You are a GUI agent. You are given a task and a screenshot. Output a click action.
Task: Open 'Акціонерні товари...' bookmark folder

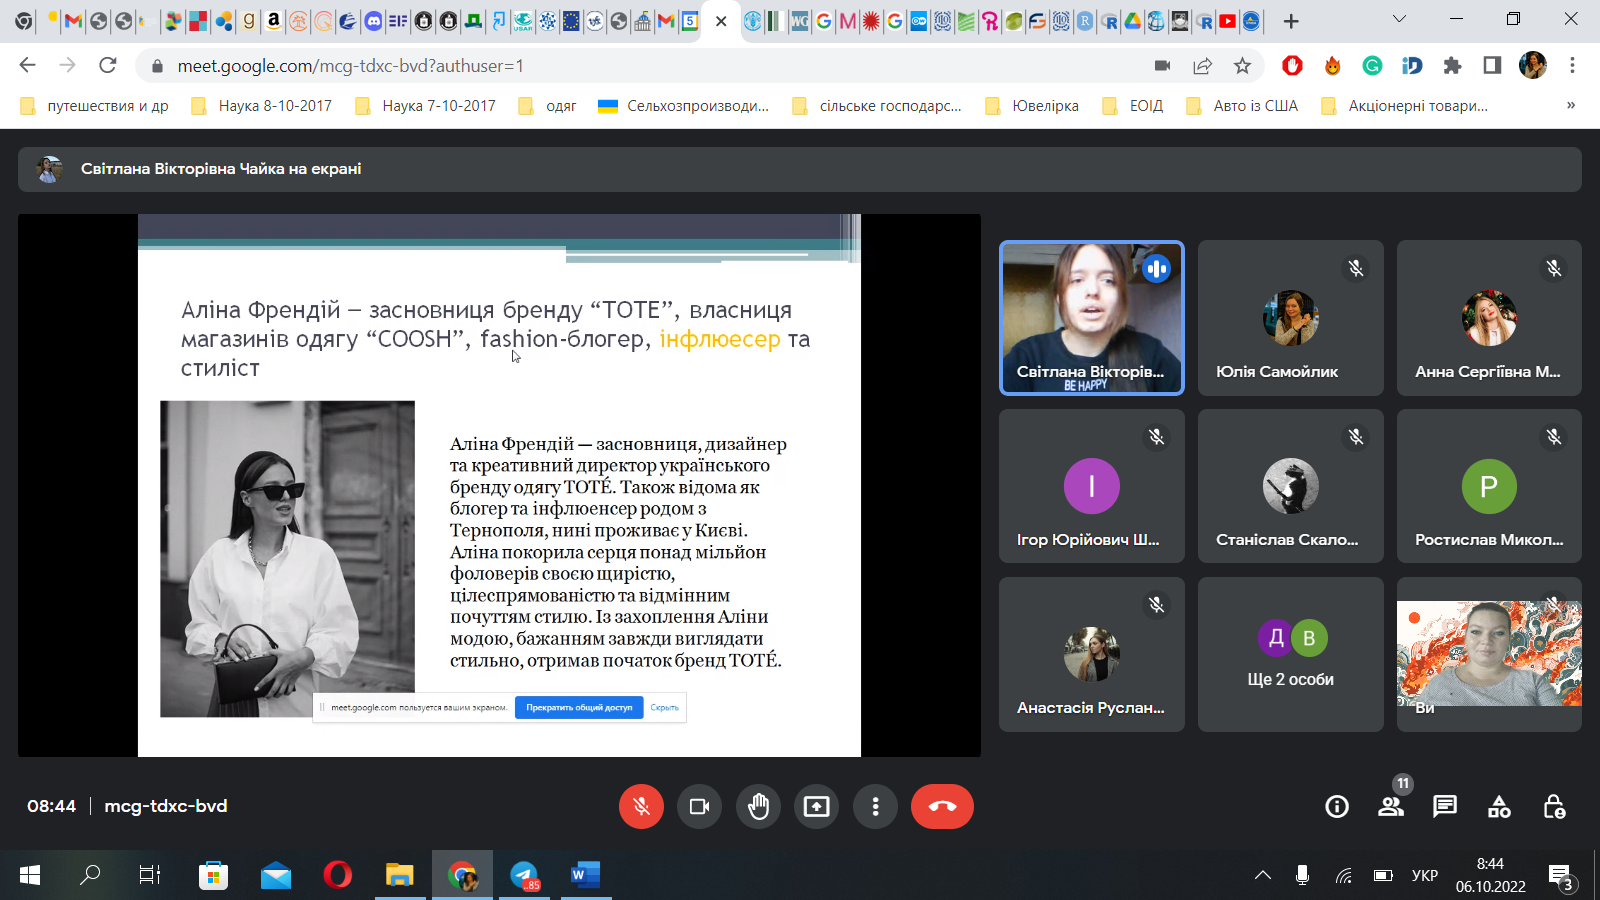[1404, 106]
